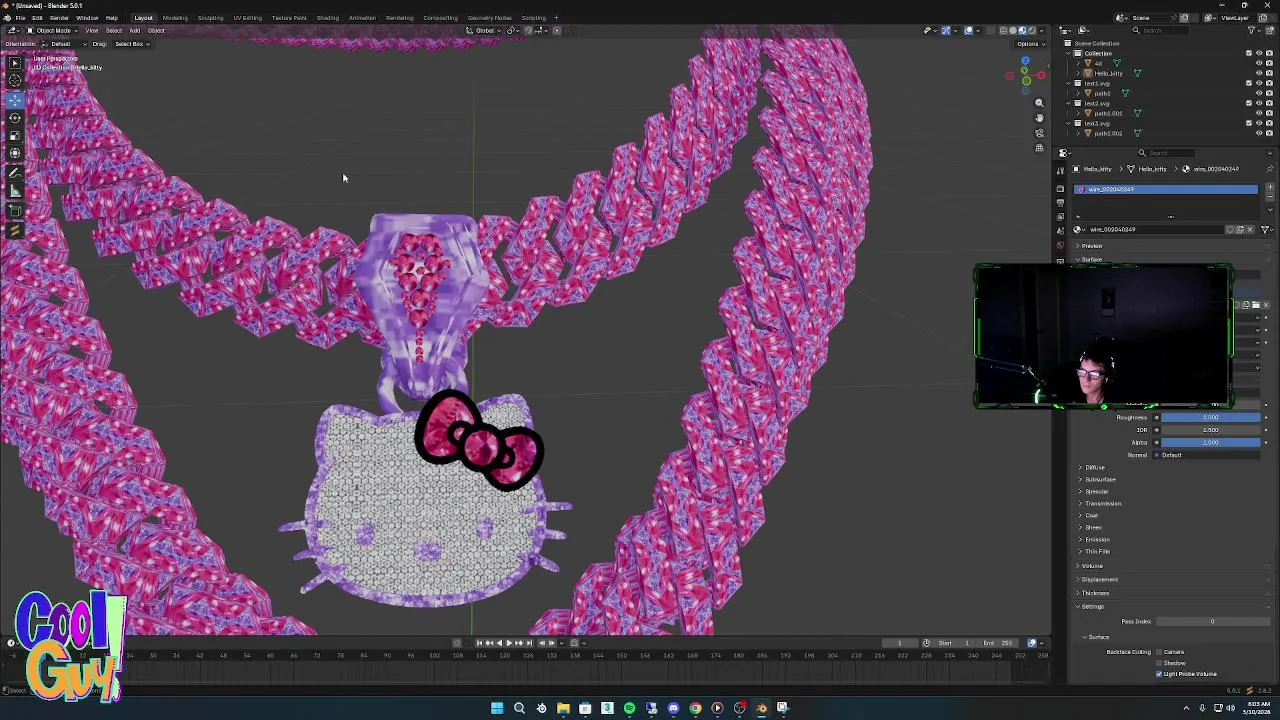
Task: Hide text3.svg collection via its eye icon
Action: click(1259, 123)
